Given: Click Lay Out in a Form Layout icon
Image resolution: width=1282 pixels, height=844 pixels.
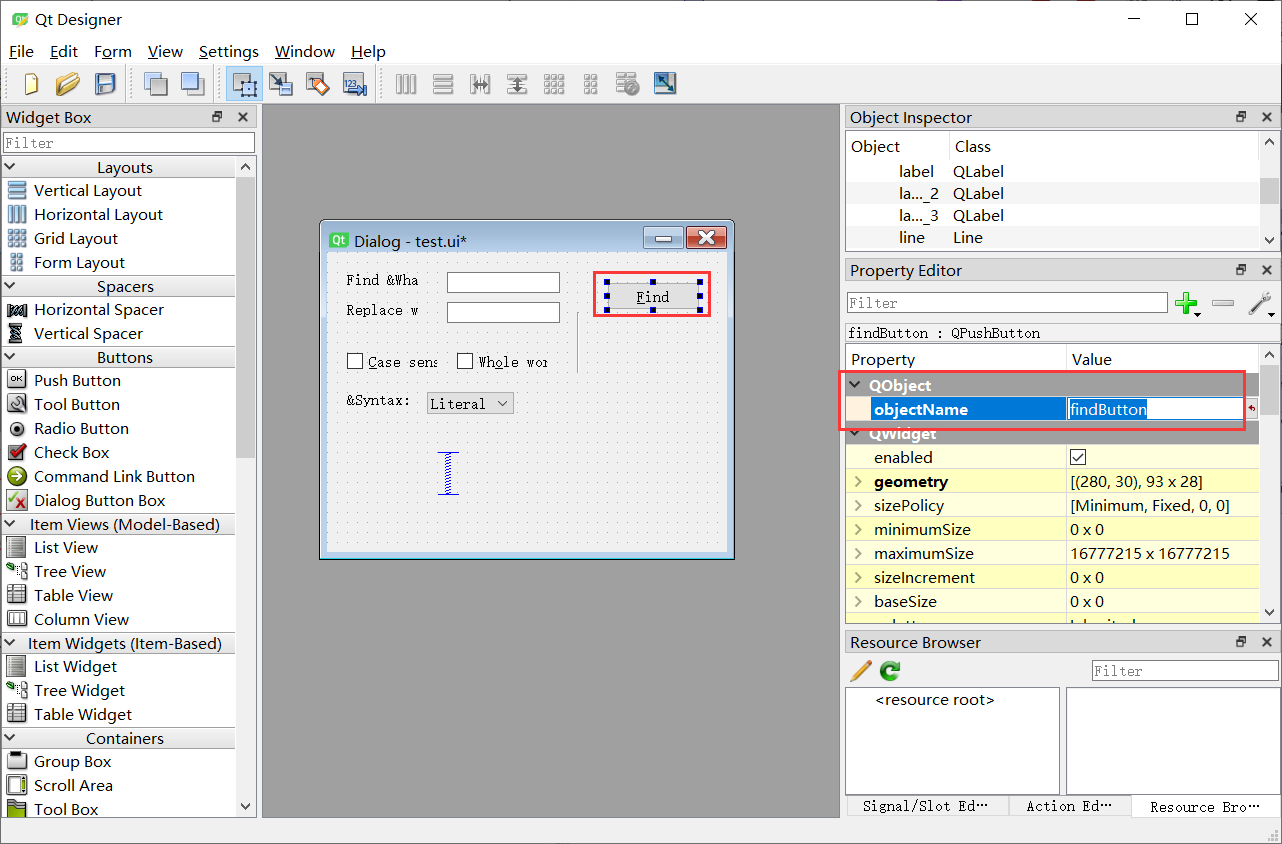Looking at the screenshot, I should pos(591,84).
